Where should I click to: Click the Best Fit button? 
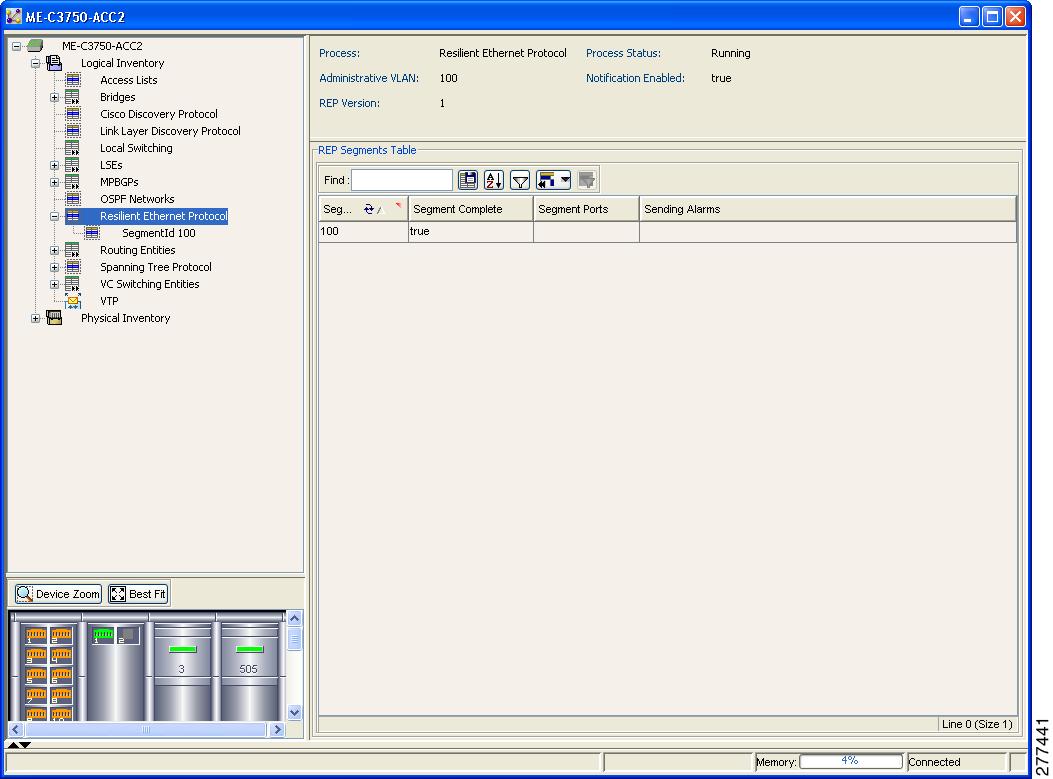pyautogui.click(x=138, y=594)
